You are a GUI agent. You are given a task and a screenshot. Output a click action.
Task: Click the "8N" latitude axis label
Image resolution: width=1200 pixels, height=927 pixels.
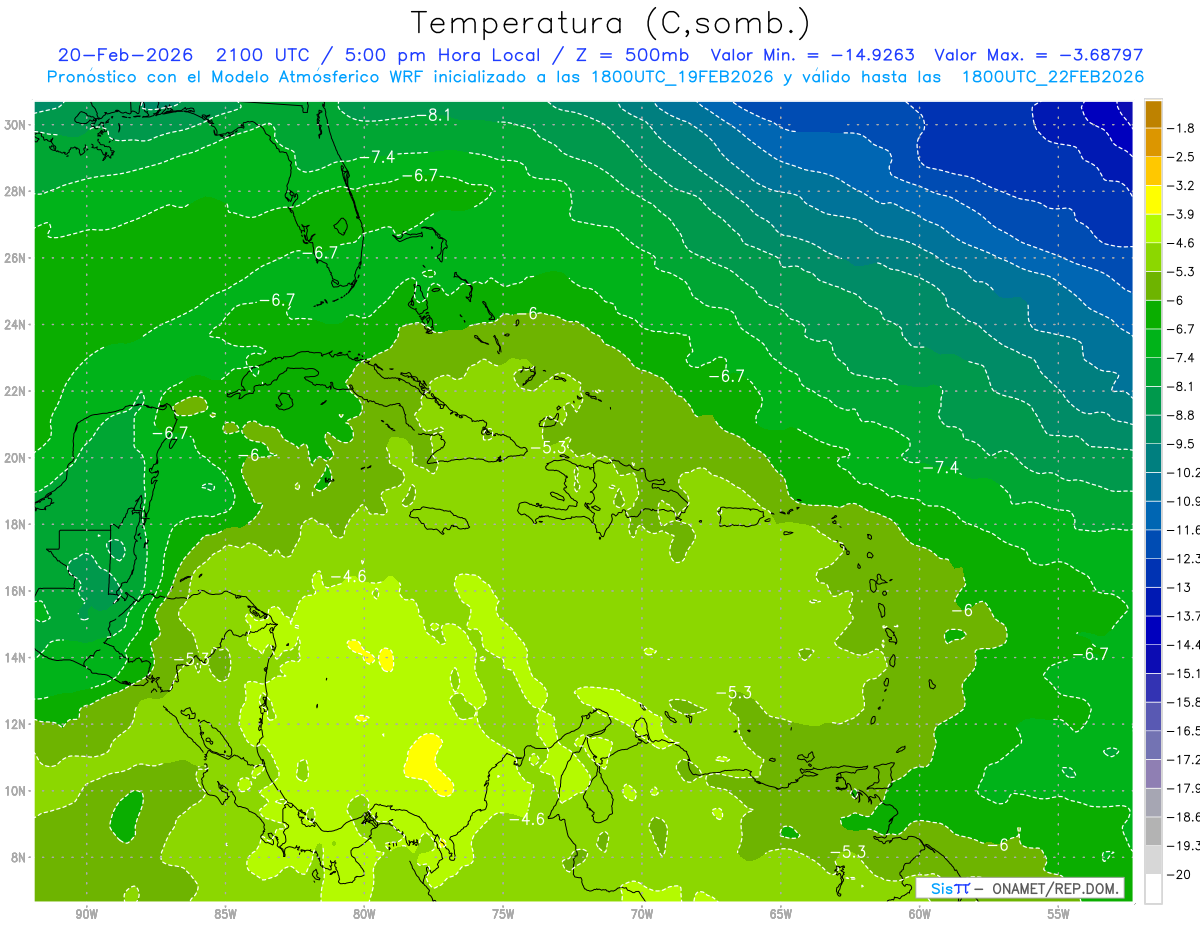pyautogui.click(x=20, y=857)
